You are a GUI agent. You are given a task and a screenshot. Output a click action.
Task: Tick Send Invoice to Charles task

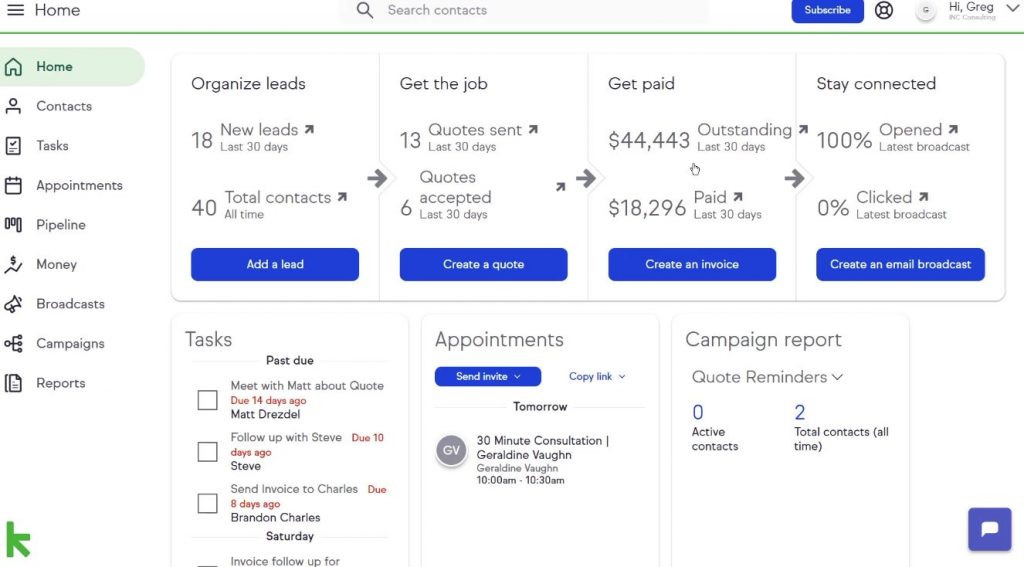(x=208, y=503)
